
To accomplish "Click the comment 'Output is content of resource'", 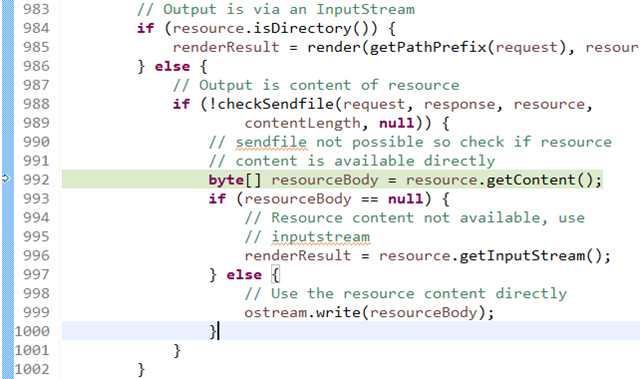I will (316, 85).
